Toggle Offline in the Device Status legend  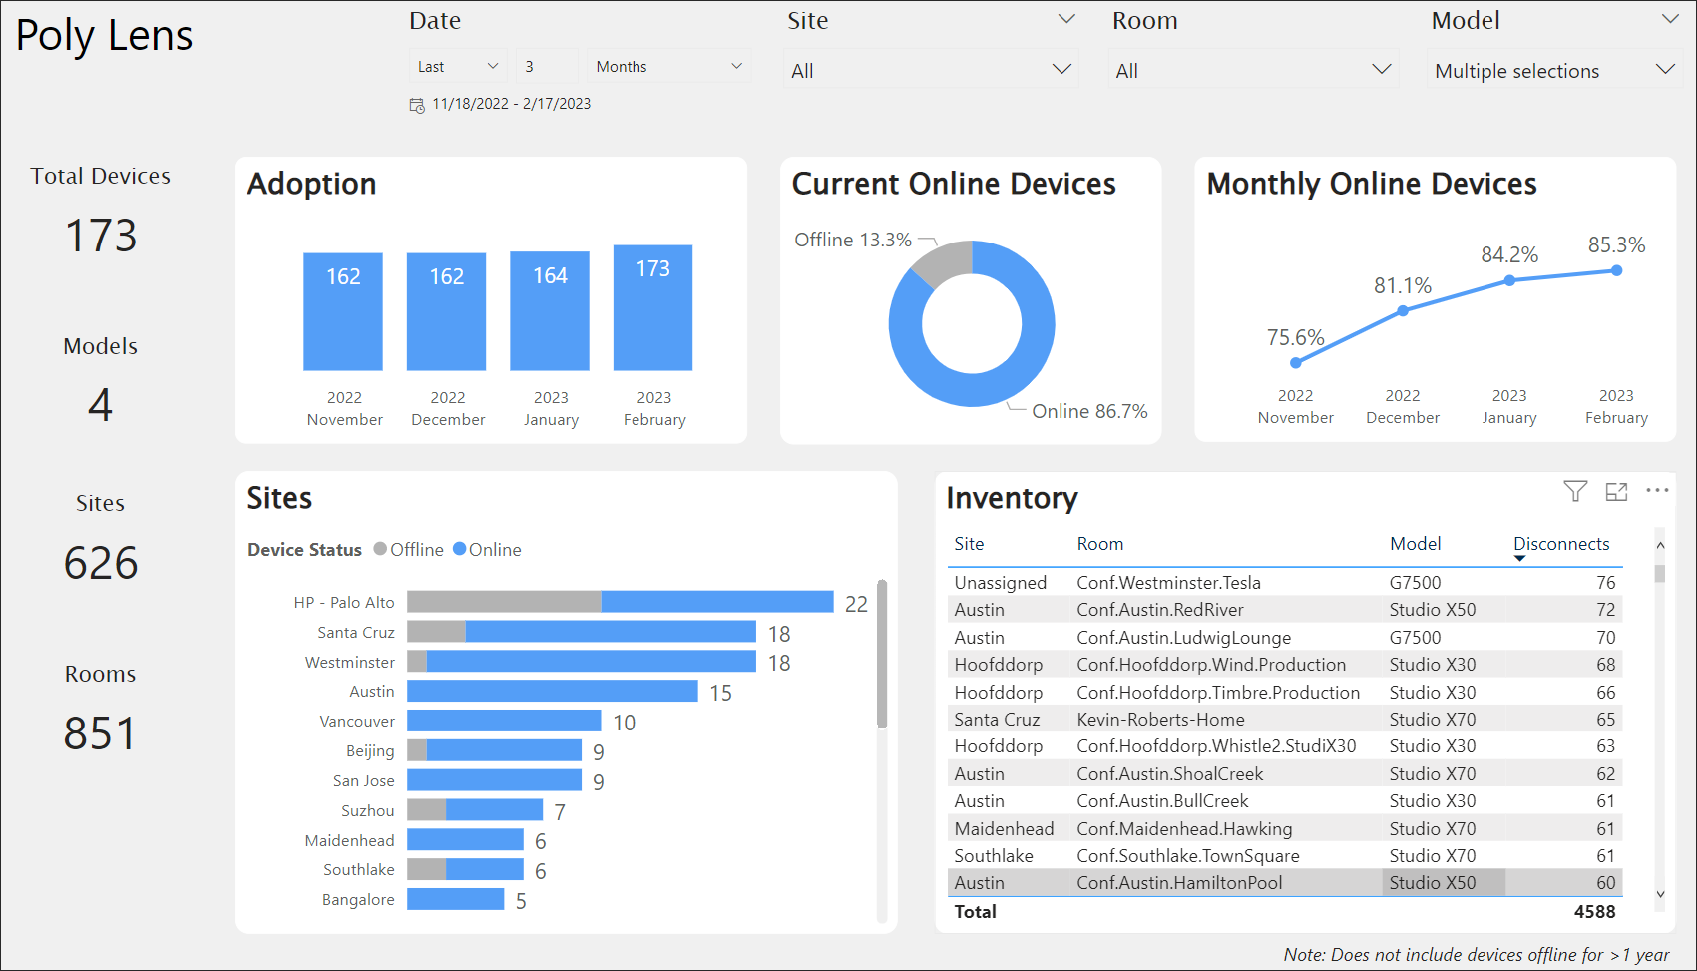coord(408,549)
